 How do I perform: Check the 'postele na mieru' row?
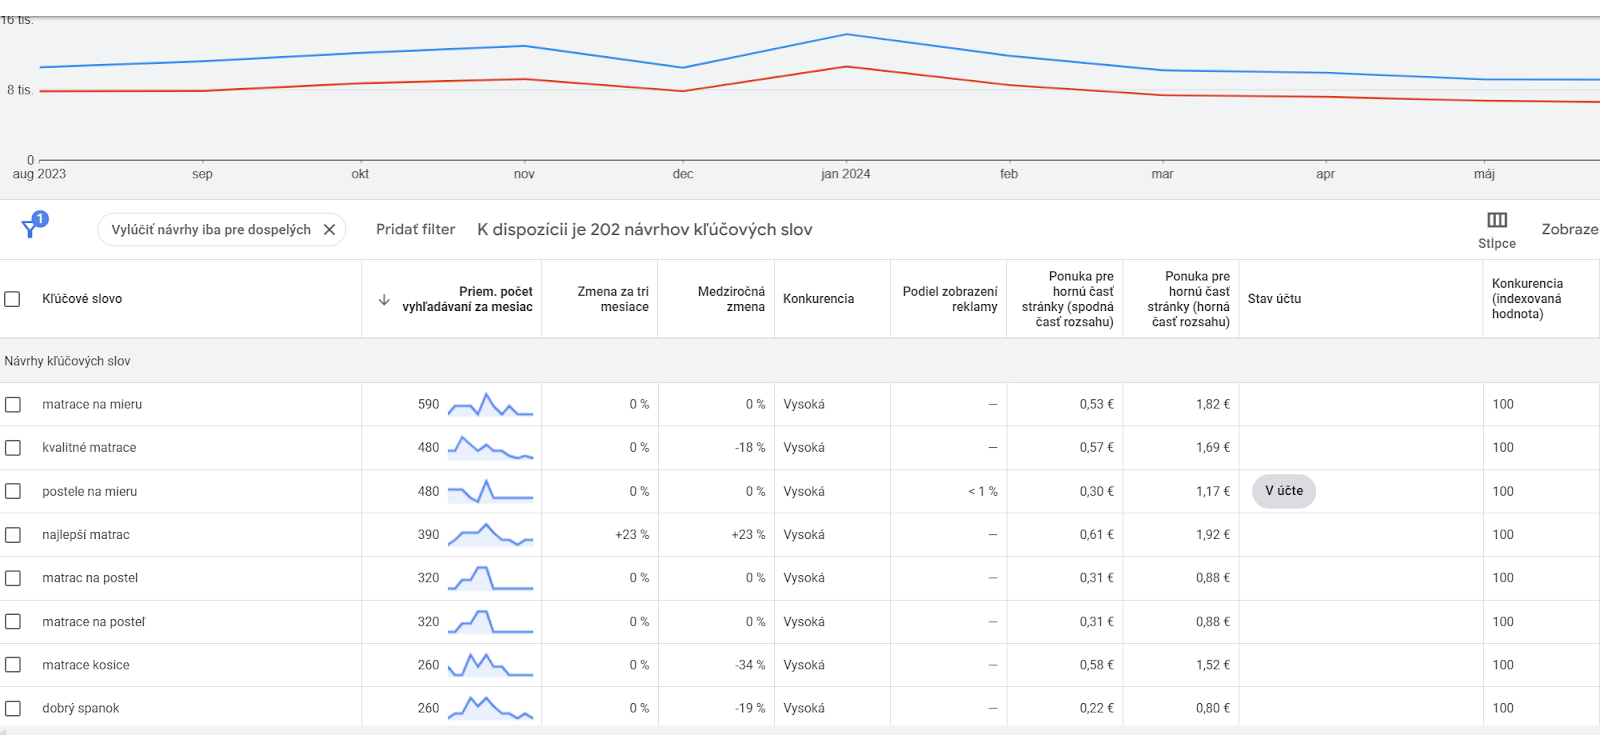tap(13, 492)
